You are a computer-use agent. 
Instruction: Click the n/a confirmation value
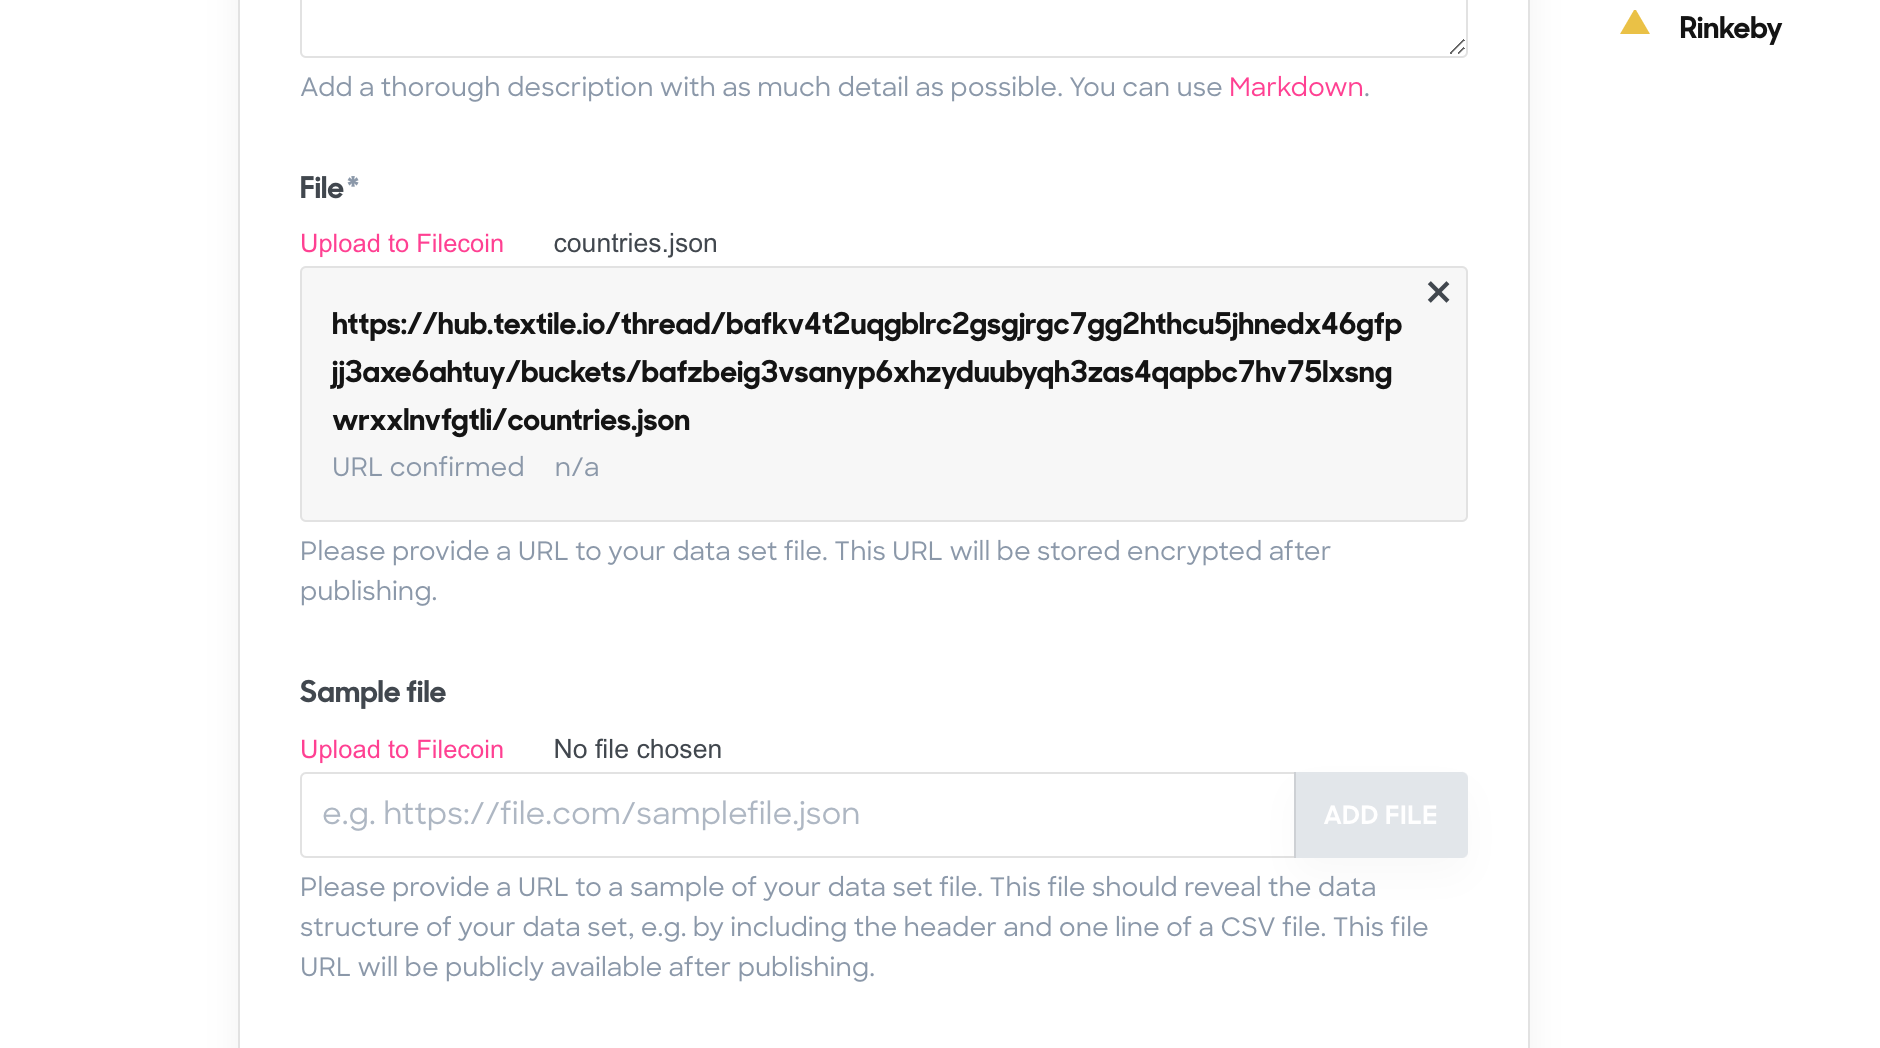coord(577,467)
